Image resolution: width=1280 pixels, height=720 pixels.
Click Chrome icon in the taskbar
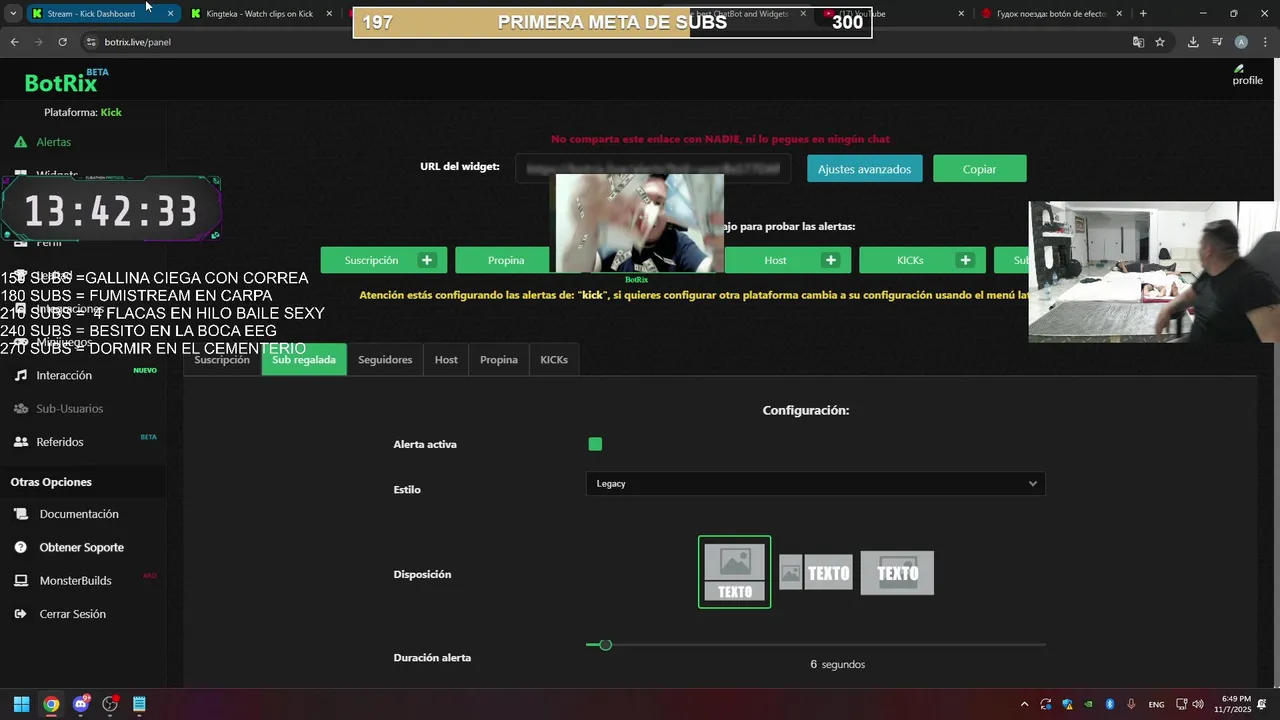point(51,704)
